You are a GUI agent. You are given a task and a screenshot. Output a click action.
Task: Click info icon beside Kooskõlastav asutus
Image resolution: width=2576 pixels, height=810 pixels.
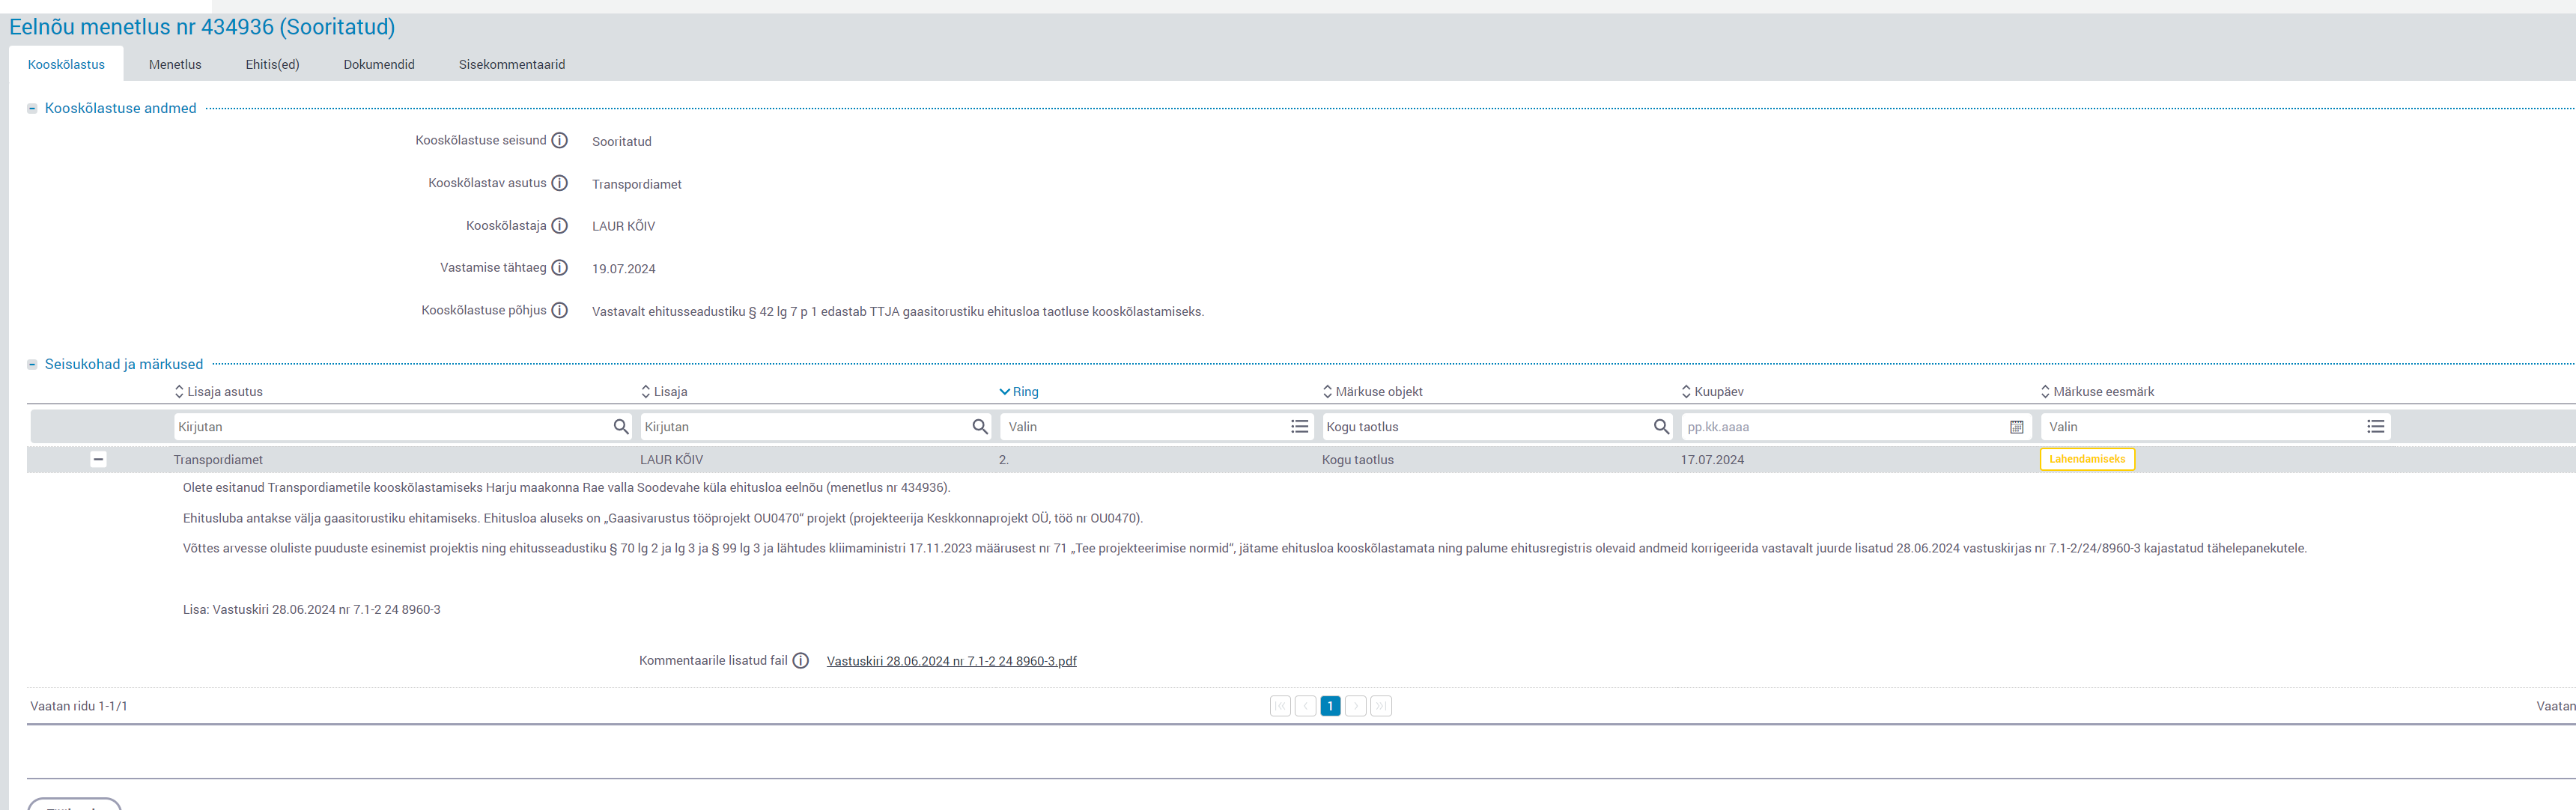point(560,183)
